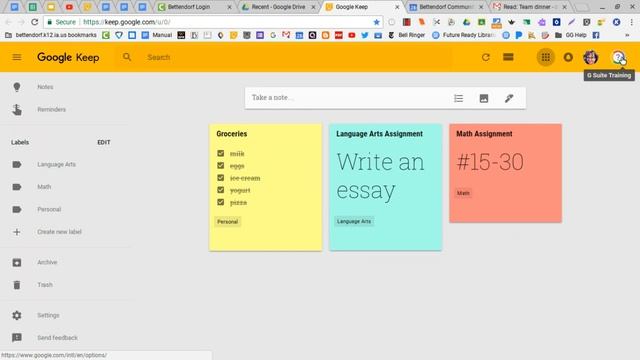Image resolution: width=640 pixels, height=360 pixels.
Task: Open the Groceries note
Action: point(266,187)
